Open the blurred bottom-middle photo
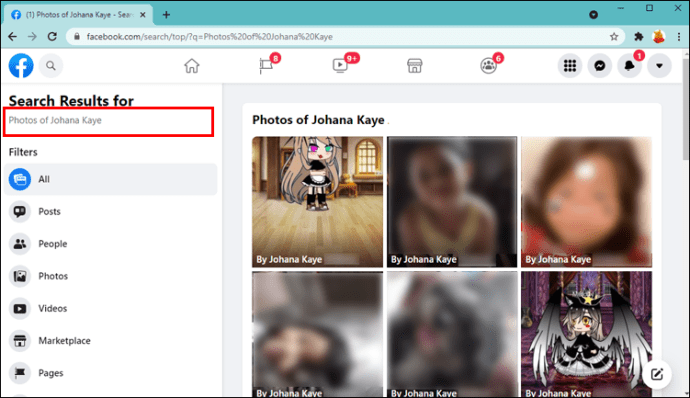 (452, 334)
